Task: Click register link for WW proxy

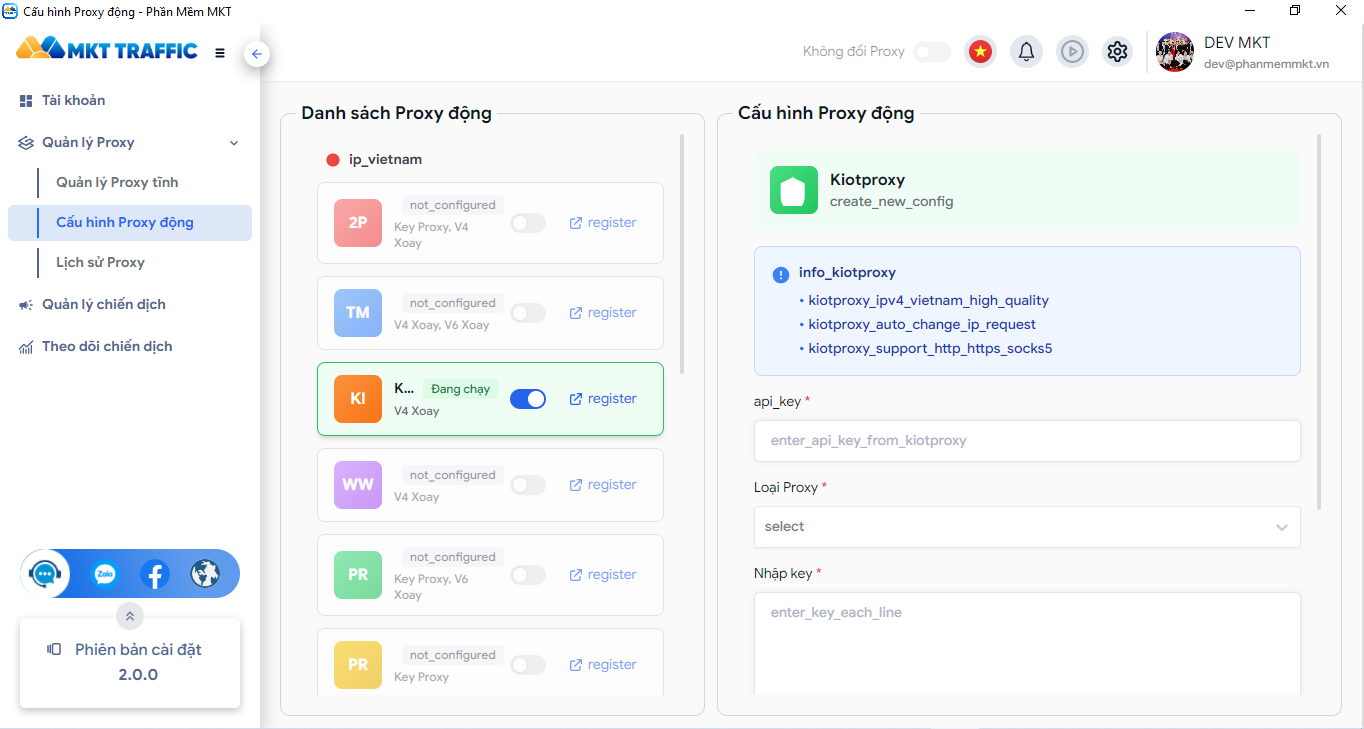Action: point(603,485)
